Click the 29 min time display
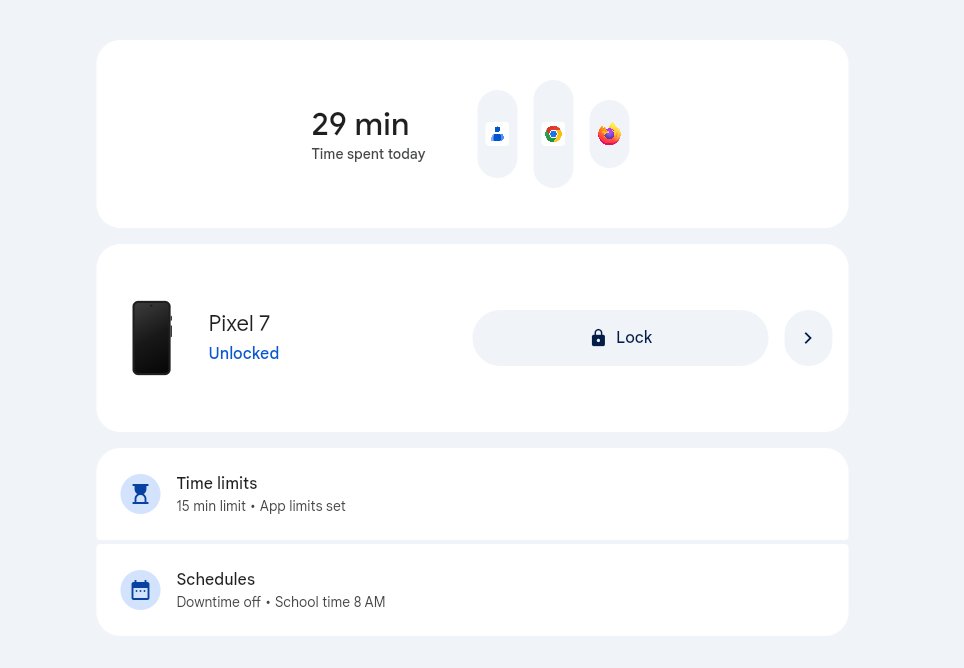 [x=360, y=124]
